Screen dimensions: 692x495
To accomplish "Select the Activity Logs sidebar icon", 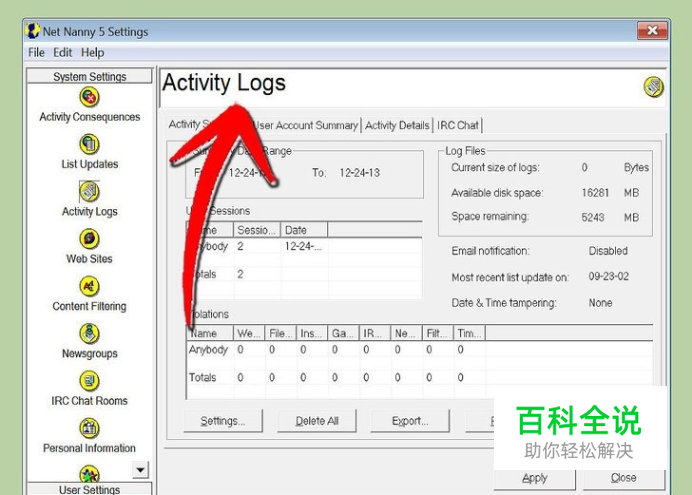I will 89,191.
